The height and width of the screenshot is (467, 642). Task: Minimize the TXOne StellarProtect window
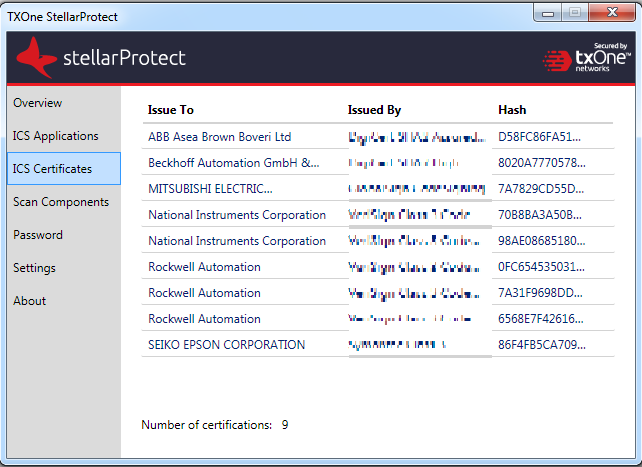(548, 13)
